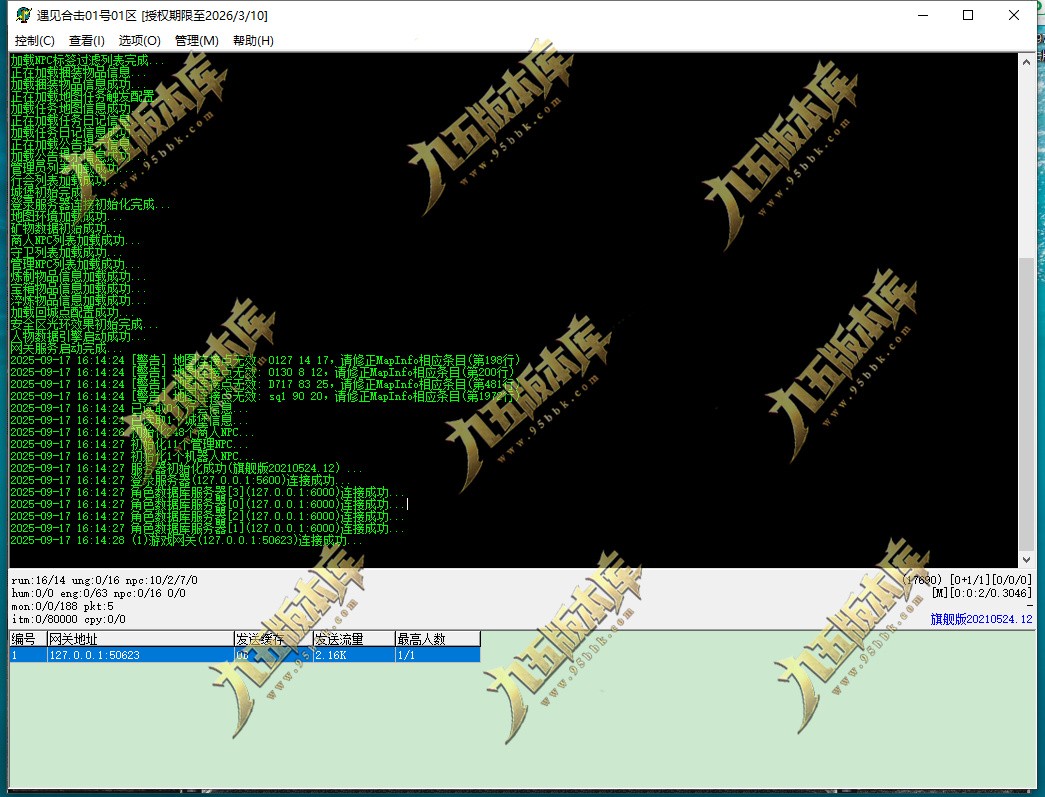Select the 发送流量 column header

(x=354, y=639)
